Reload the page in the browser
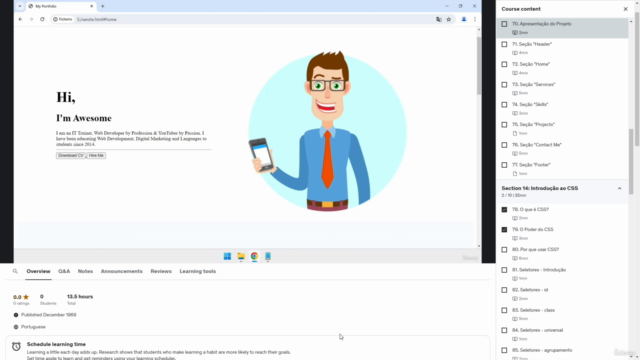Viewport: 640px width, 360px height. (42, 19)
